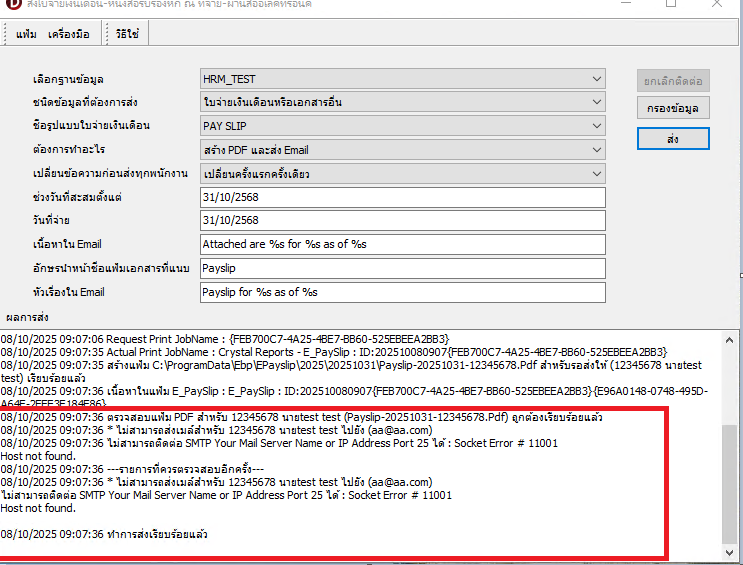743x565 pixels.
Task: Click the Payslip file name prefix field
Action: 402,269
